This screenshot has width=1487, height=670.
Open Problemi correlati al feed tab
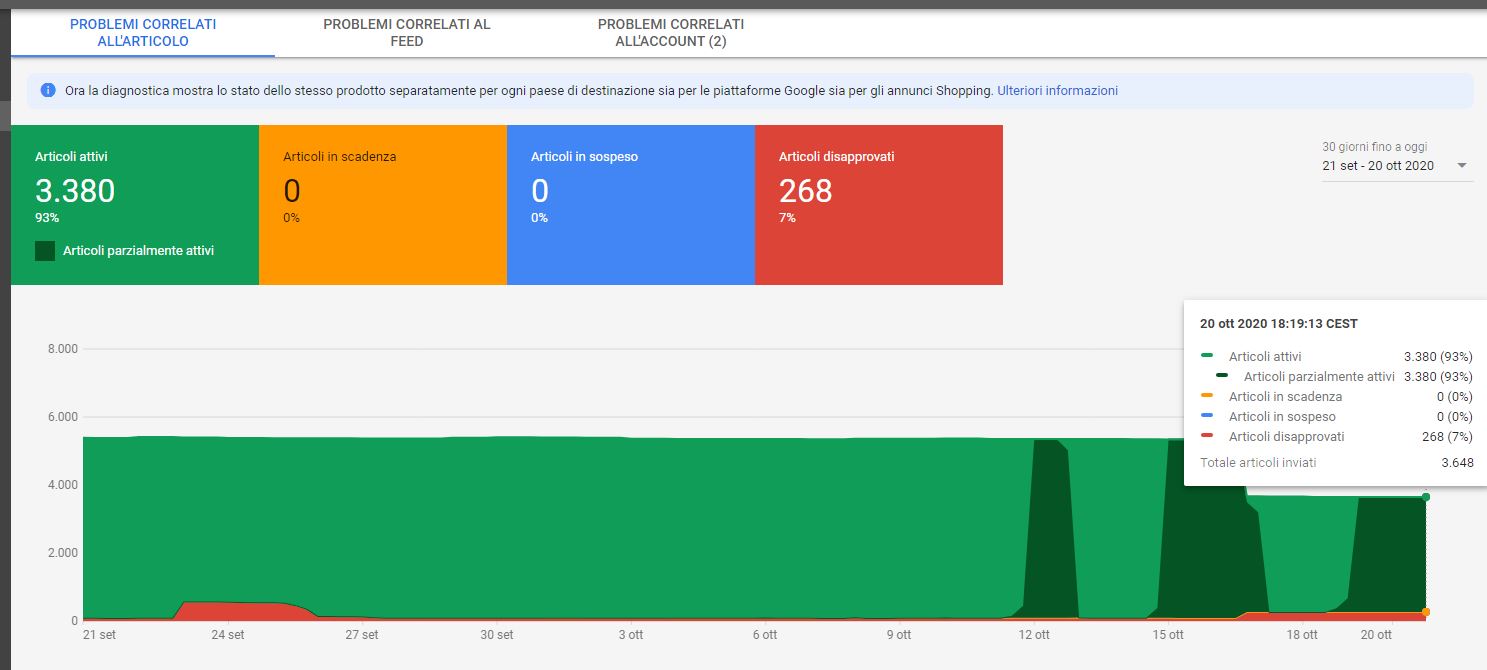[407, 32]
